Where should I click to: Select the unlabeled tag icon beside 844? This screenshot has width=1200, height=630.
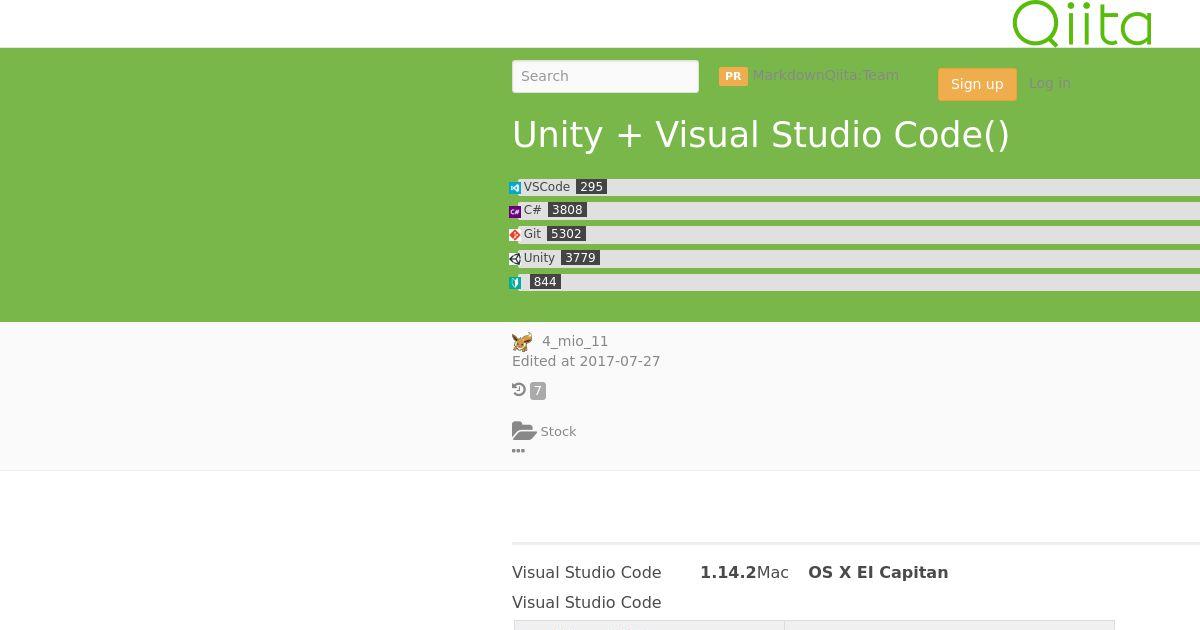click(x=515, y=283)
